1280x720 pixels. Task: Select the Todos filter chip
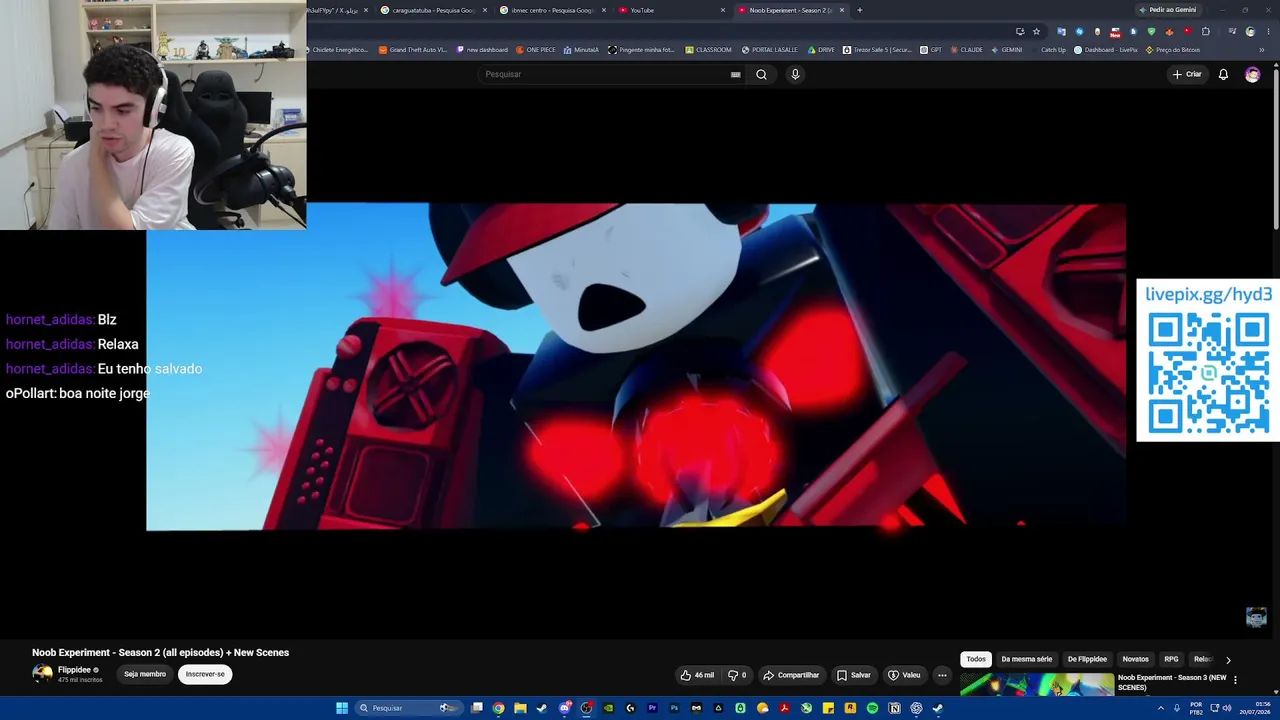point(976,659)
